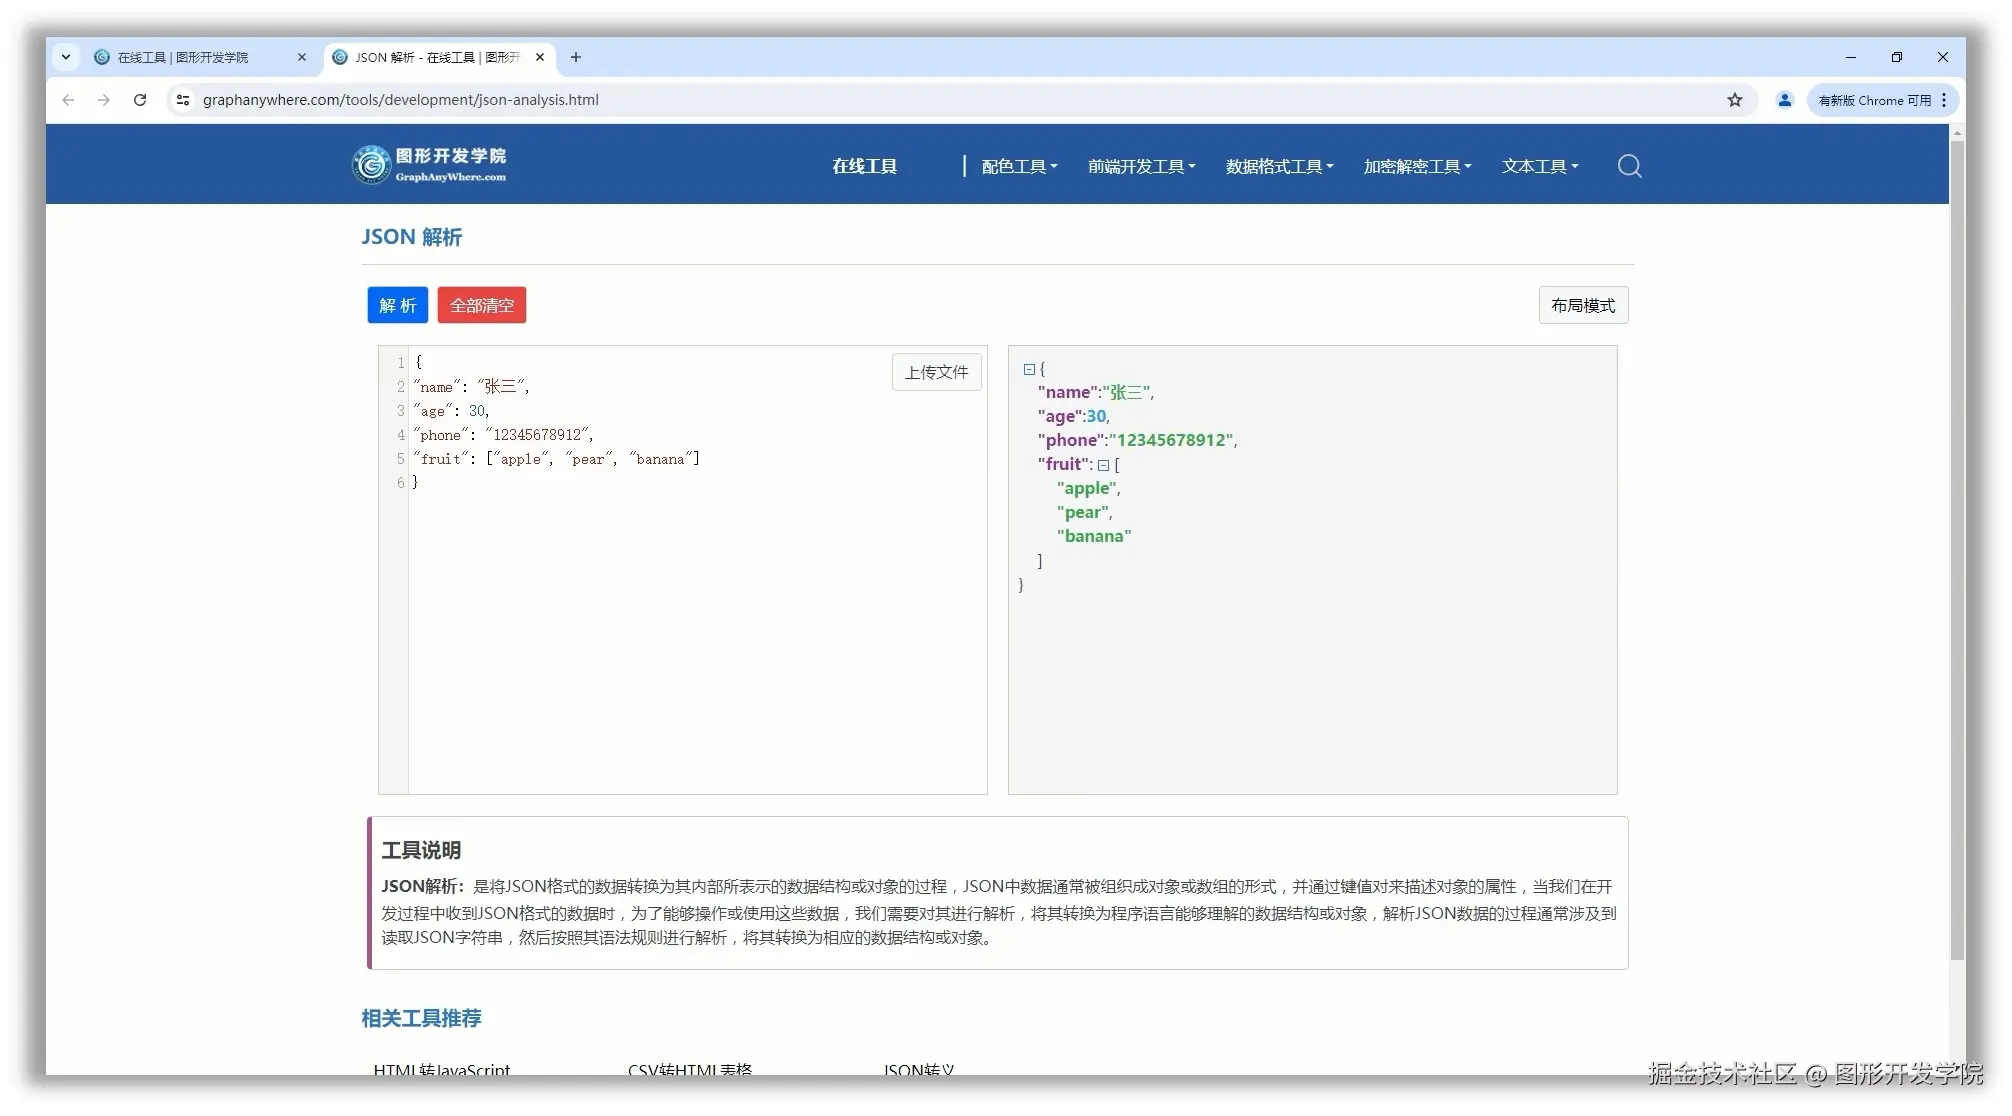This screenshot has height=1116, width=2012.
Task: Click the GraphAnyWhere site logo
Action: (x=430, y=164)
